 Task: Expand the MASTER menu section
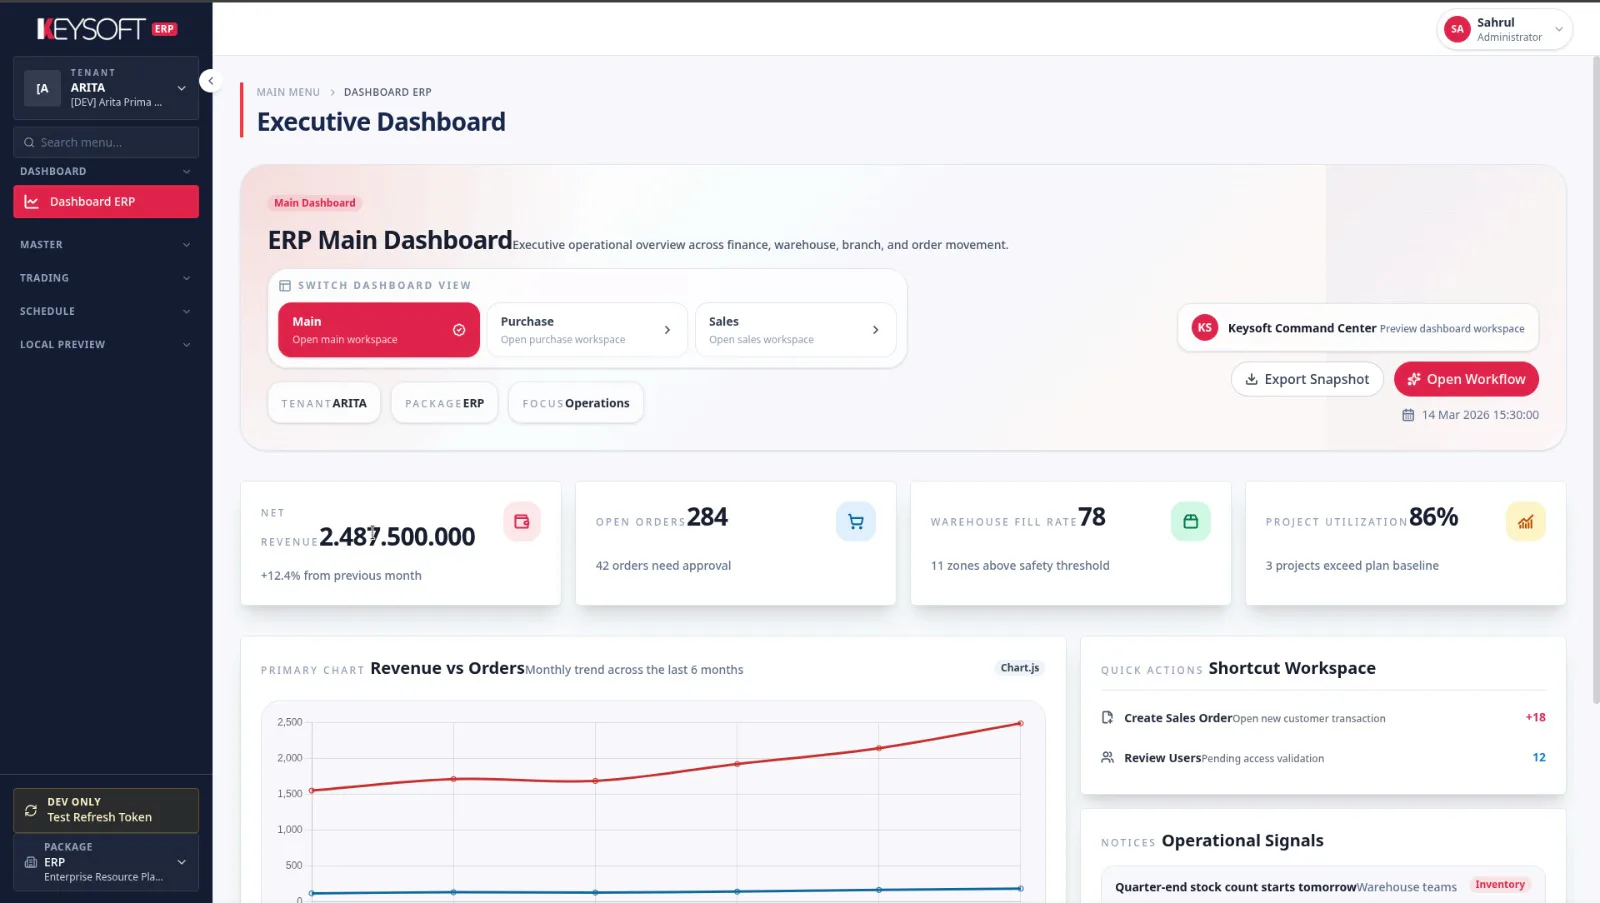(x=106, y=245)
